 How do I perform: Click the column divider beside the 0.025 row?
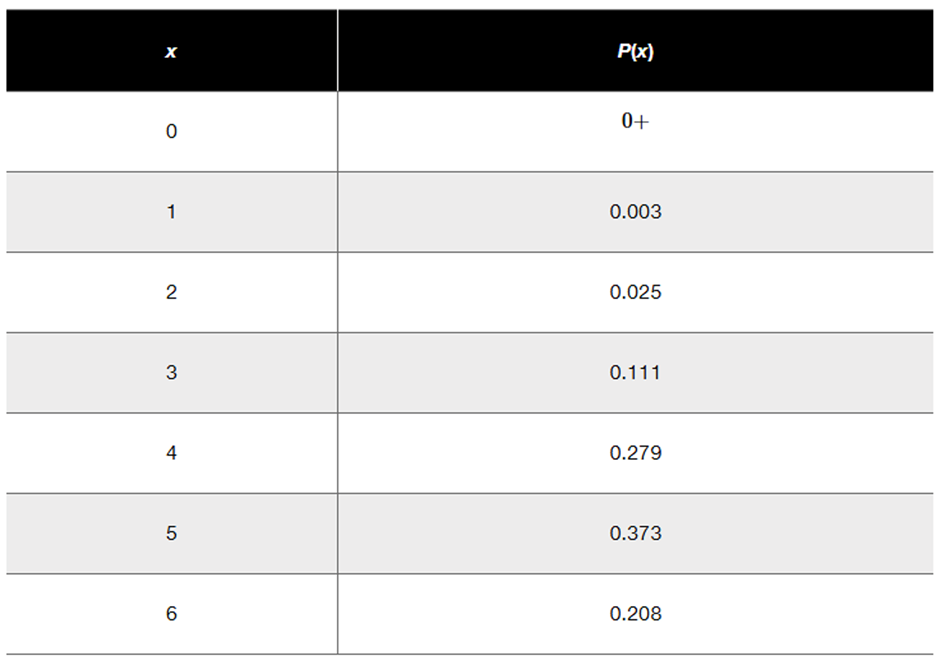pyautogui.click(x=337, y=292)
